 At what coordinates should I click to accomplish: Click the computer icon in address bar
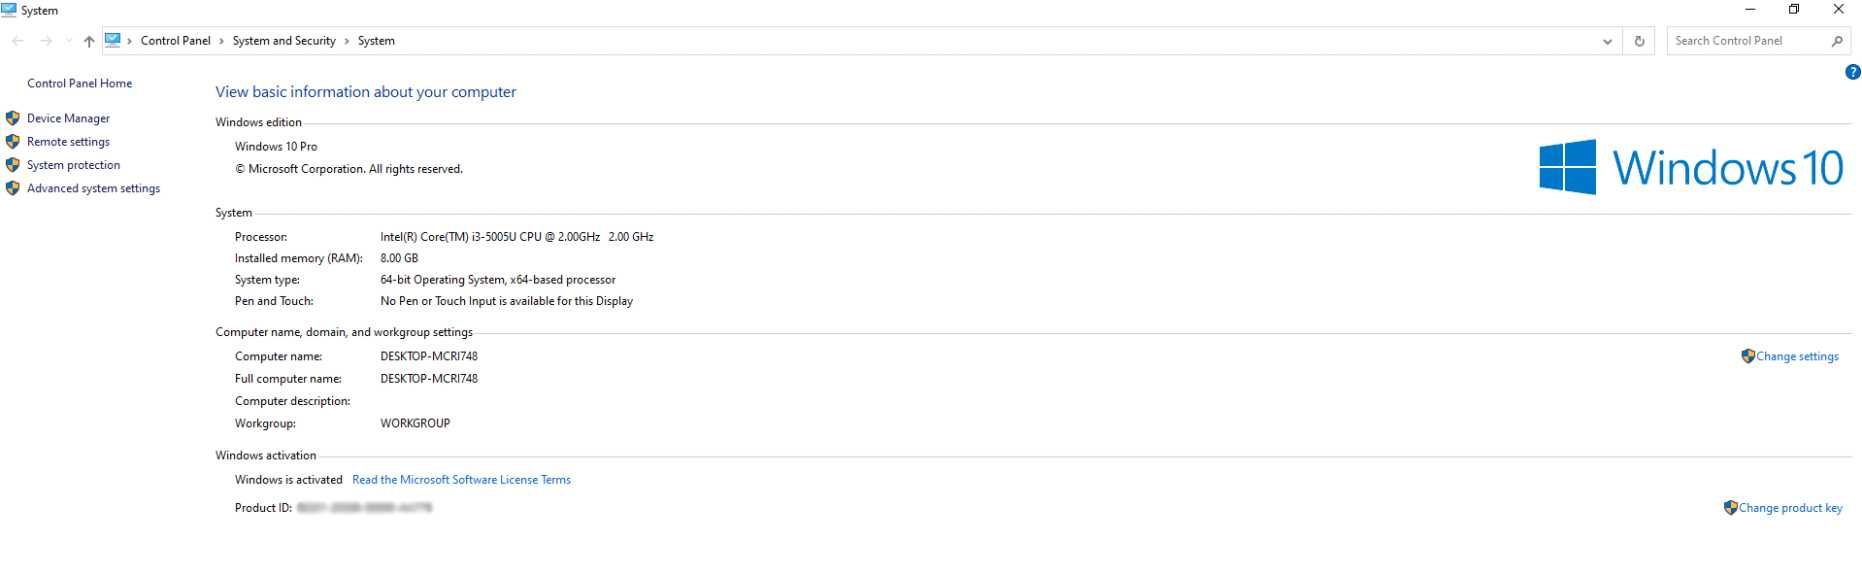113,40
